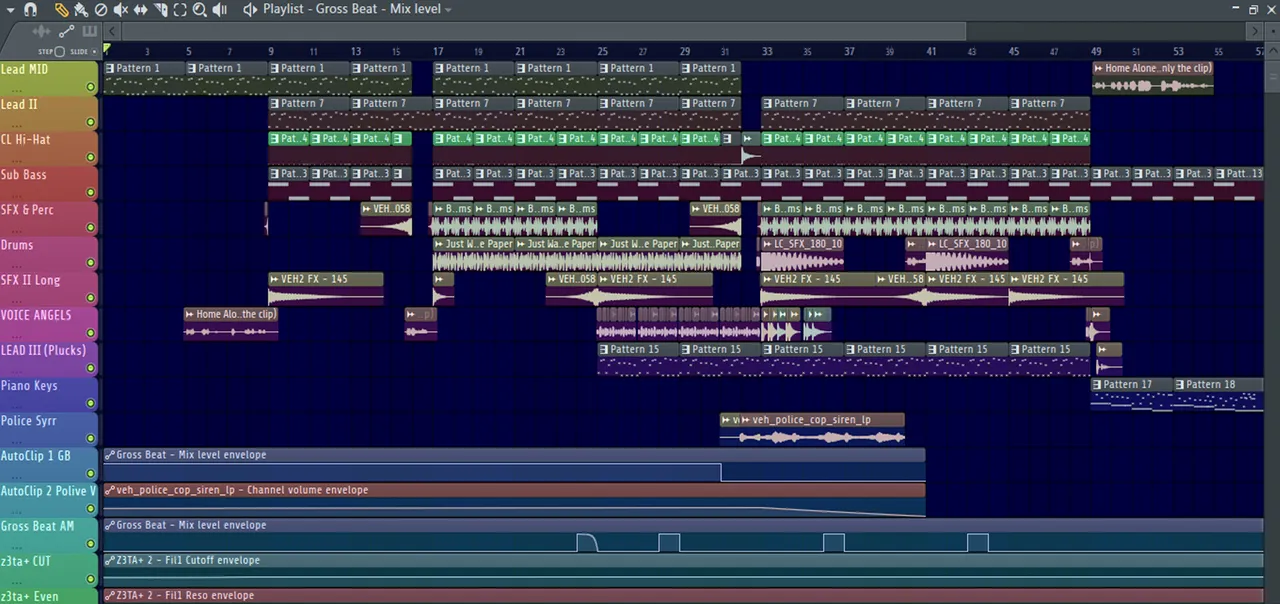Open menu of AutoClip 1 GB envelope clip
This screenshot has width=1280, height=604.
[110, 455]
